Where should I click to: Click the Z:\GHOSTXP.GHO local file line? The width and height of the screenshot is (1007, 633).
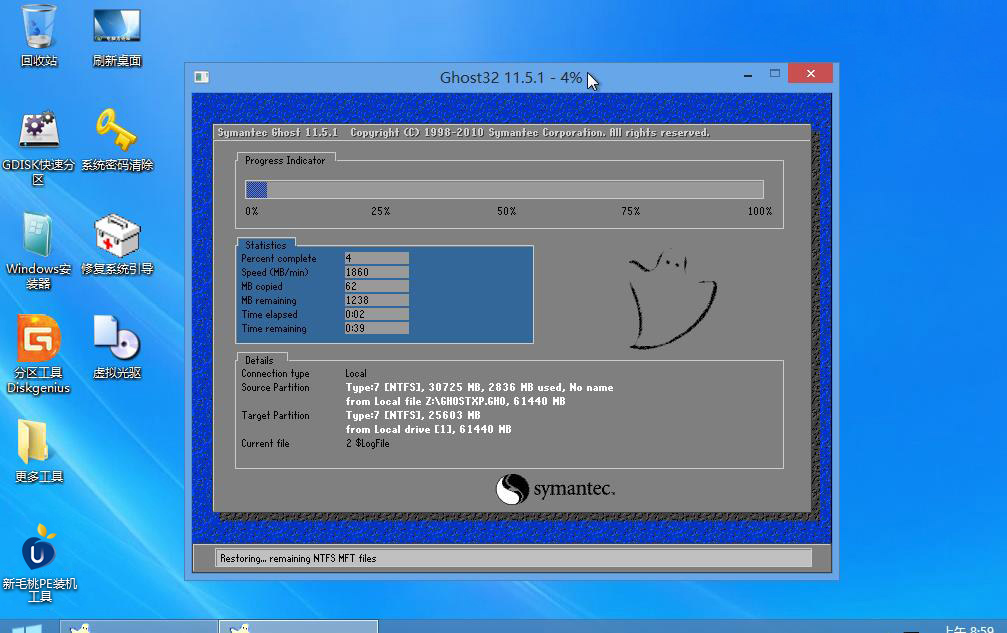(x=455, y=401)
